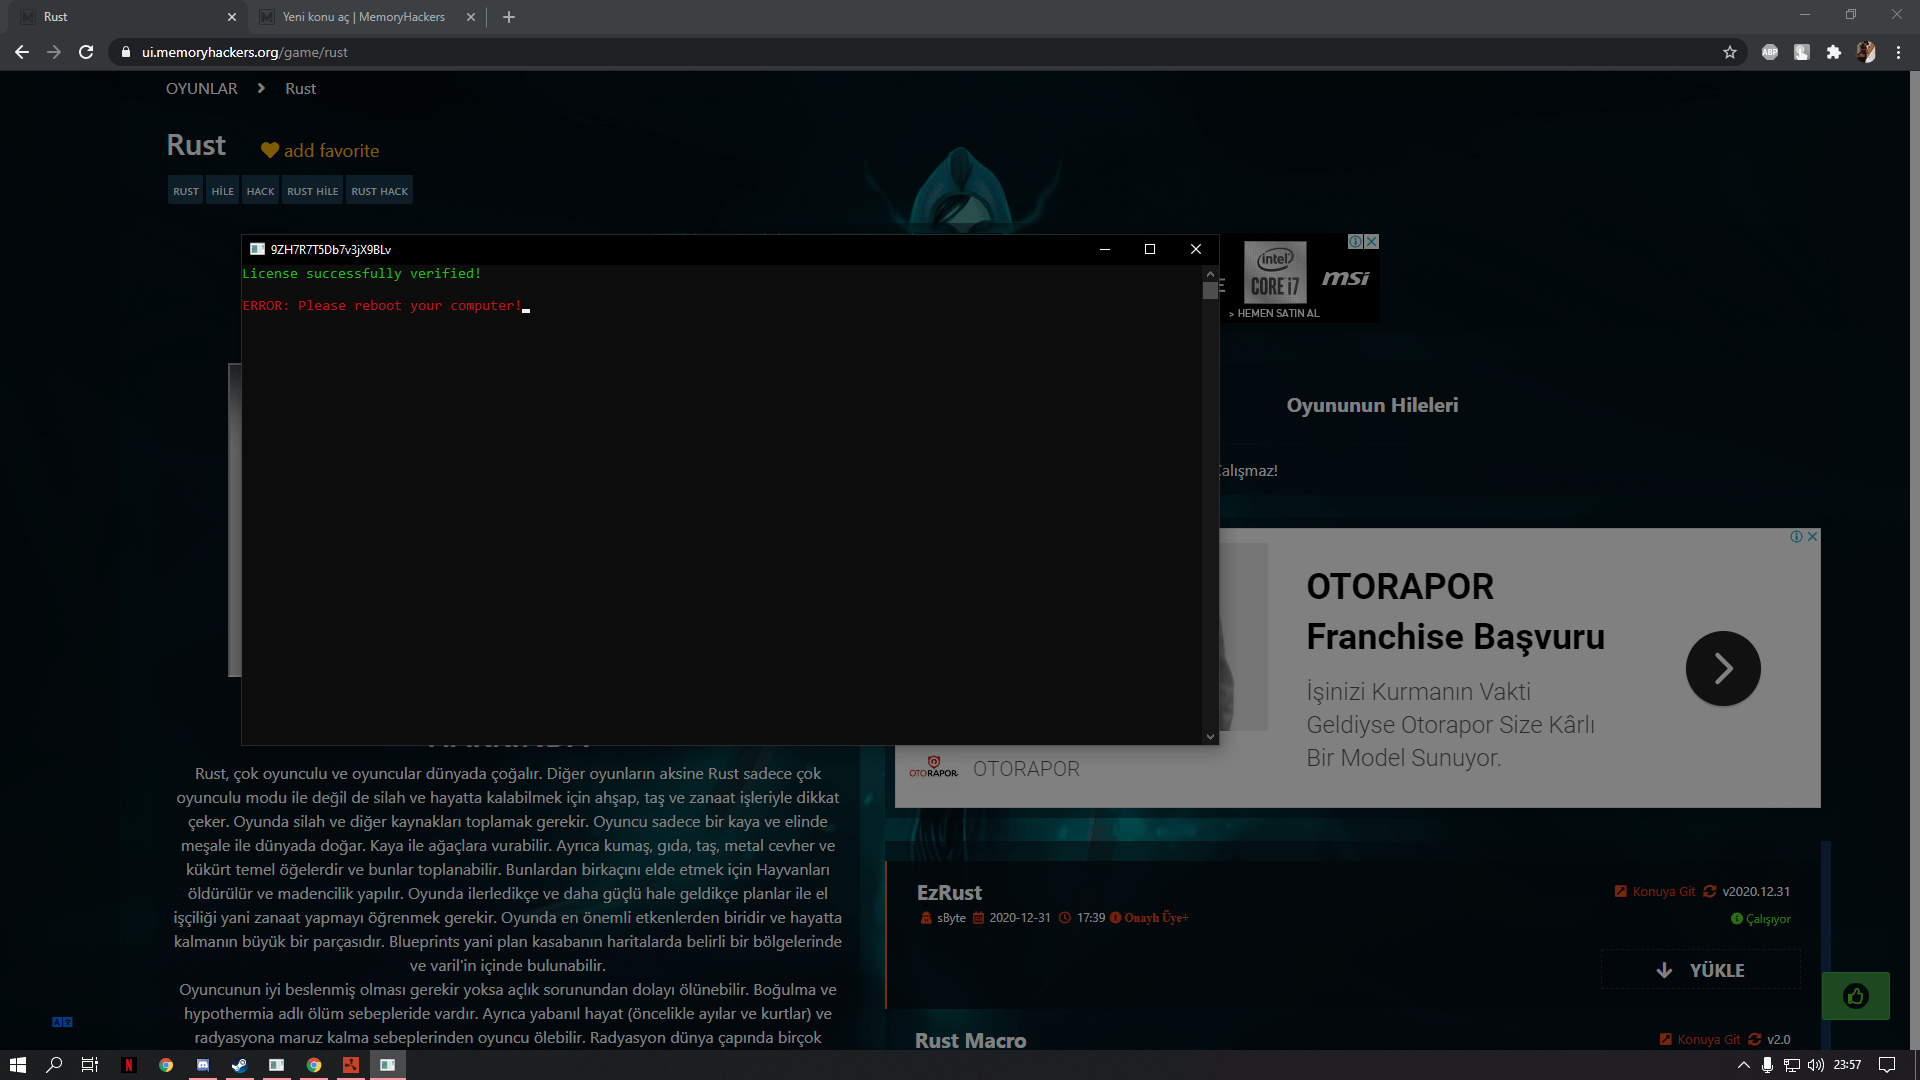Select the RUST HACK tag
This screenshot has height=1080, width=1920.
(x=380, y=191)
